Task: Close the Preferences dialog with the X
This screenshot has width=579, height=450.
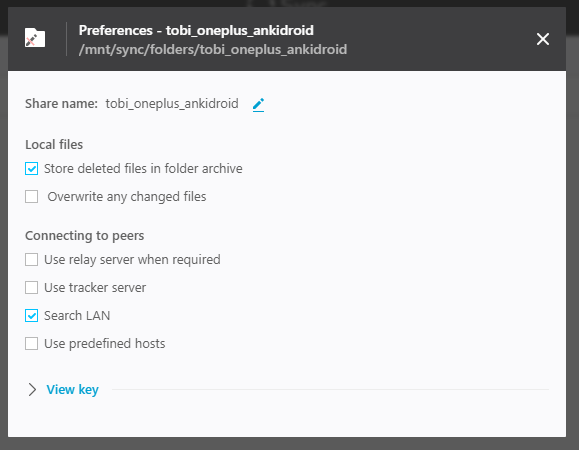Action: 543,39
